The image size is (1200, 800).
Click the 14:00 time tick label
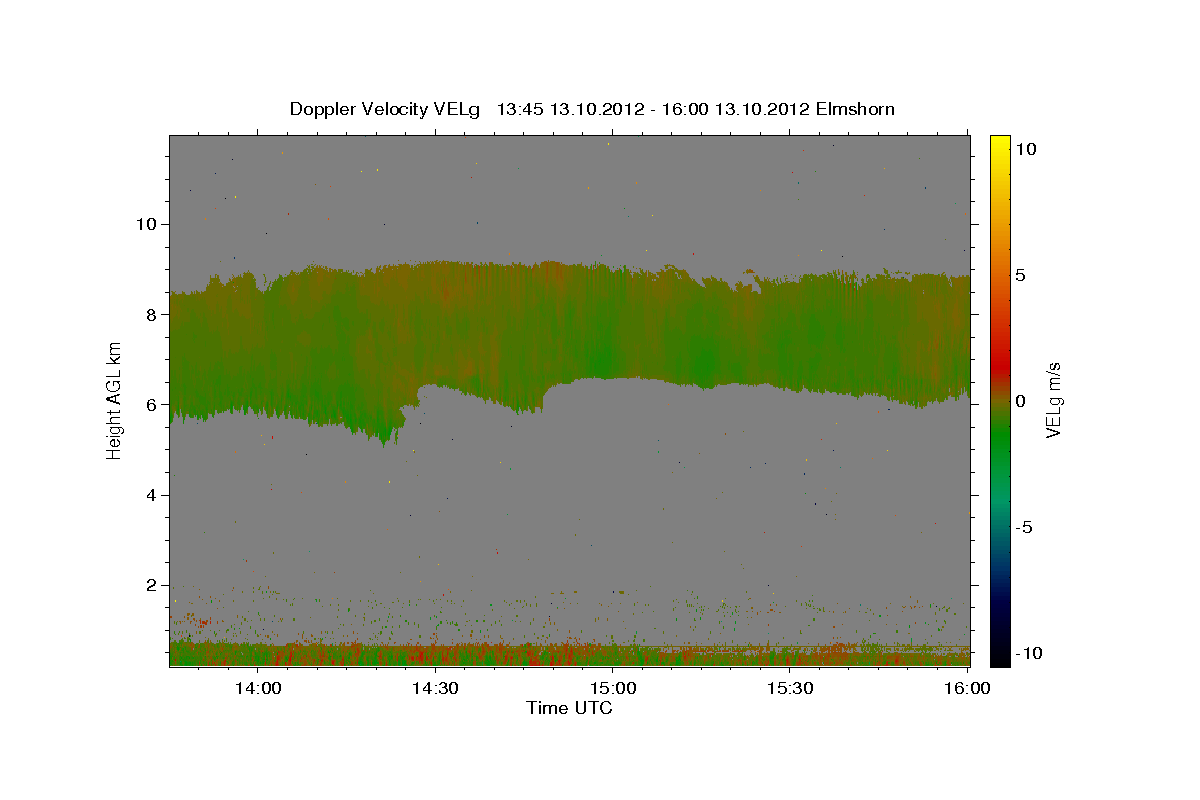pos(258,689)
